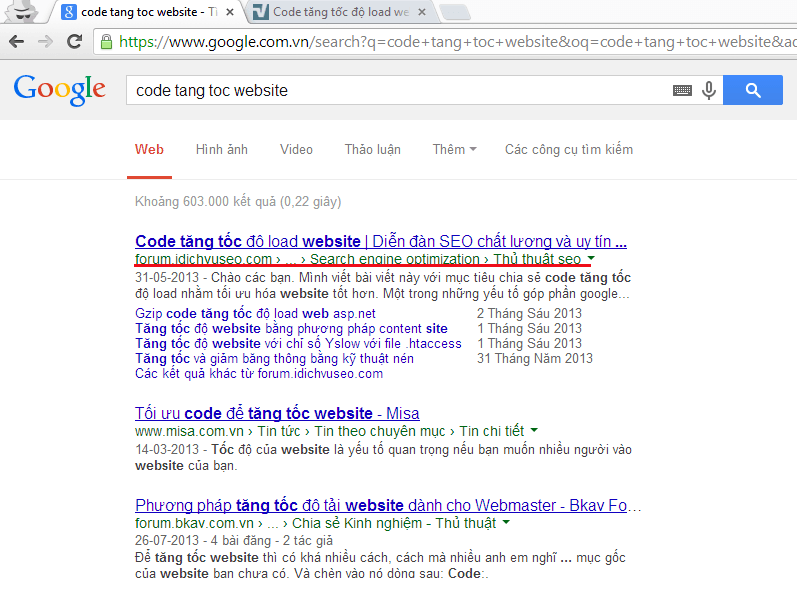Click the browser Forward arrow
797x594 pixels.
tap(45, 42)
